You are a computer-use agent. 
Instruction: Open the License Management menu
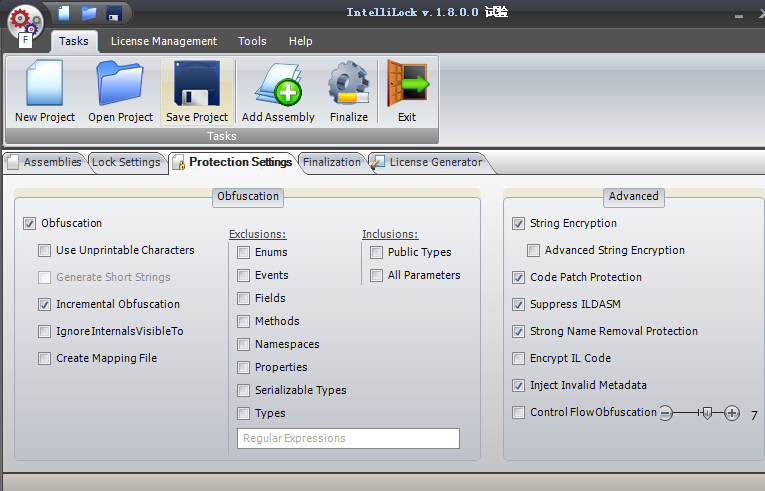click(x=164, y=41)
